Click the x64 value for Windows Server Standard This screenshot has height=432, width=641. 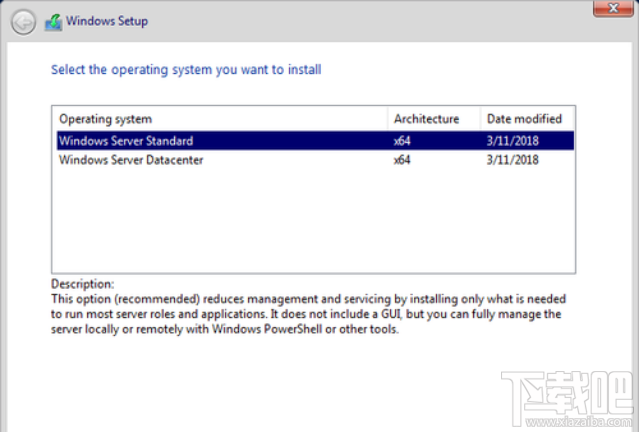click(x=402, y=141)
